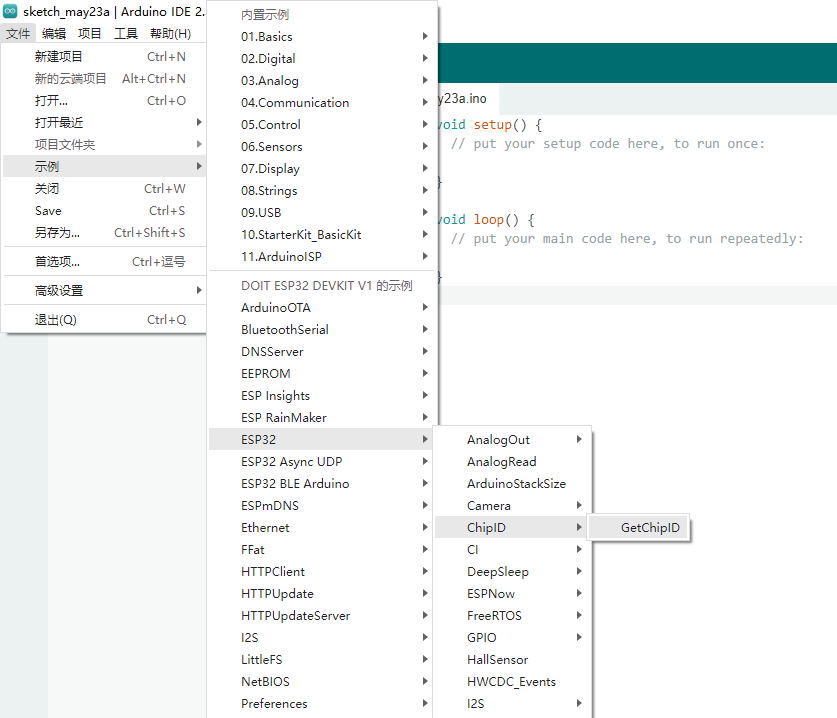837x718 pixels.
Task: Open ChipID submenu
Action: [x=512, y=527]
